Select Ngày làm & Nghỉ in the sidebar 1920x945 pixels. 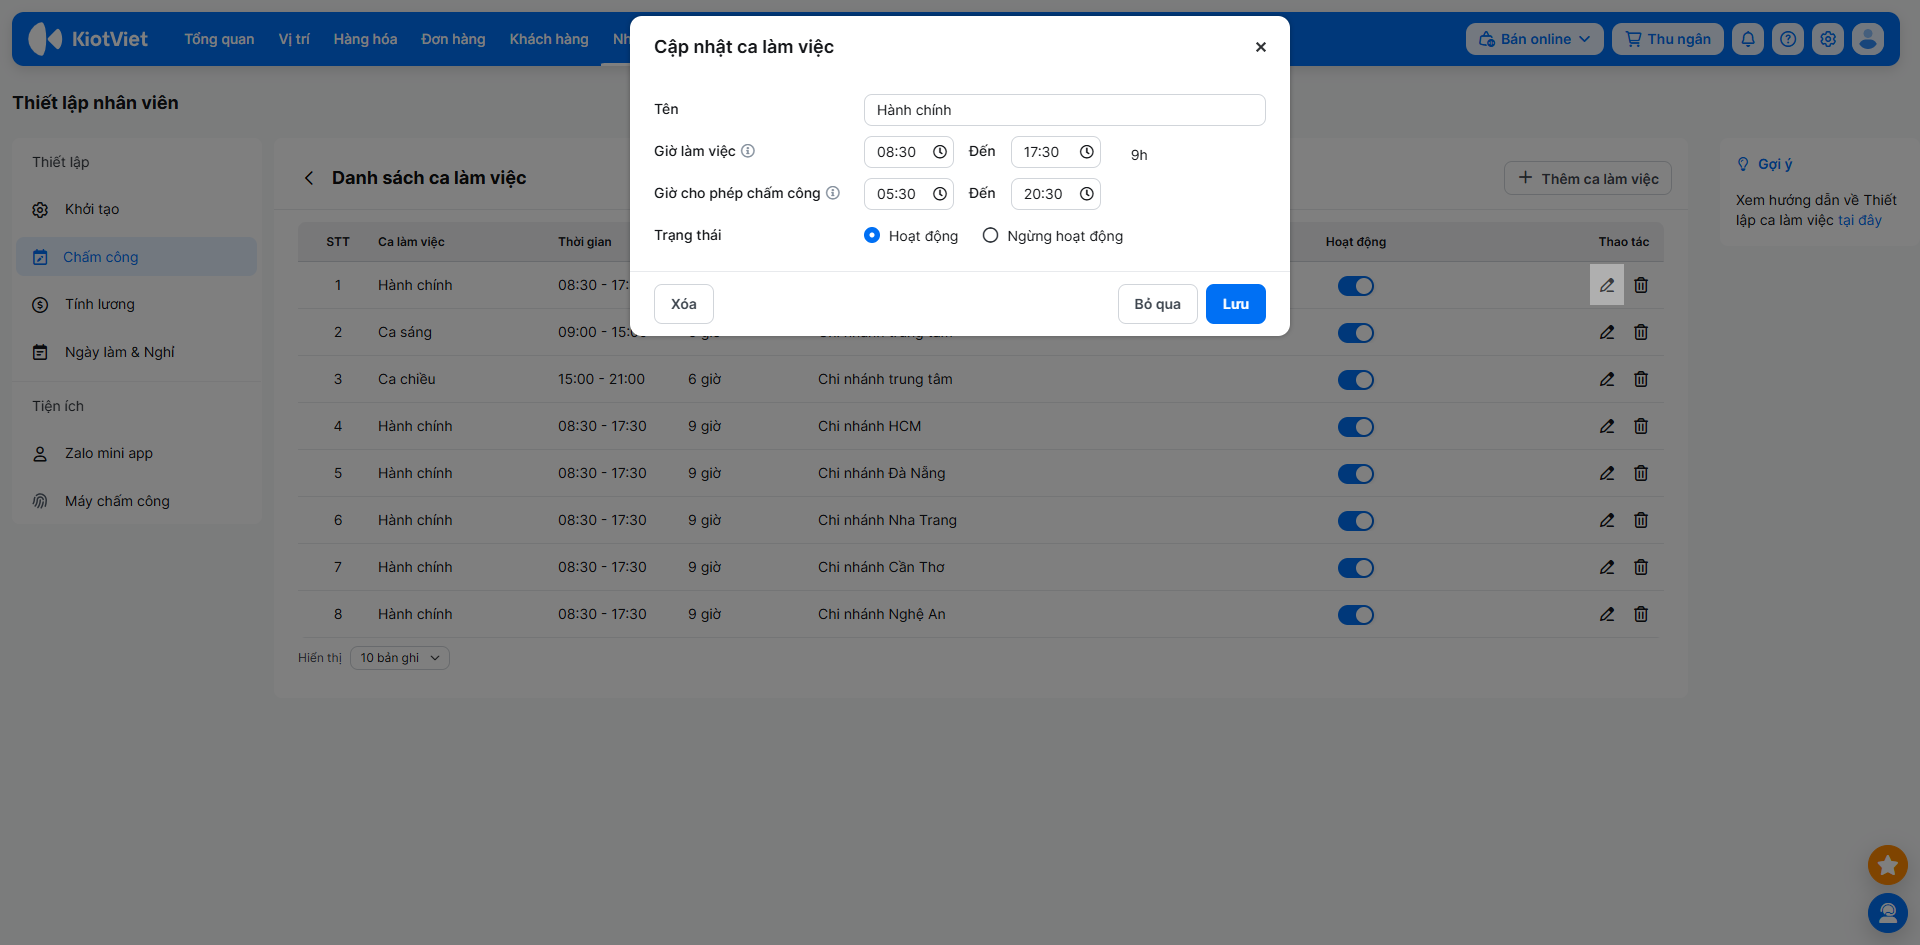(x=137, y=352)
